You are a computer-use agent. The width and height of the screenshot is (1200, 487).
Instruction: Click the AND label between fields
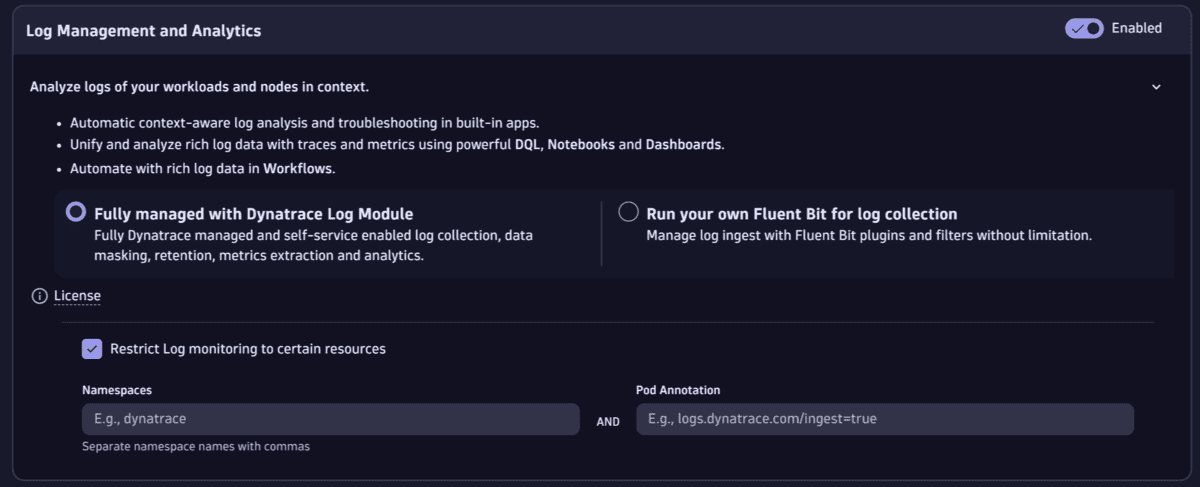click(x=608, y=422)
